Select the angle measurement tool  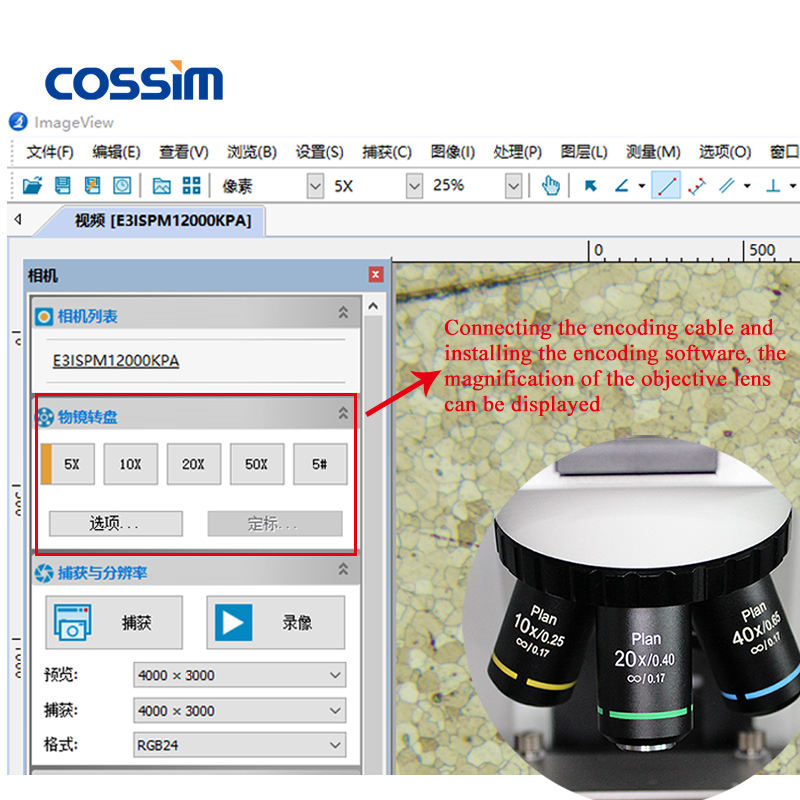tap(621, 185)
